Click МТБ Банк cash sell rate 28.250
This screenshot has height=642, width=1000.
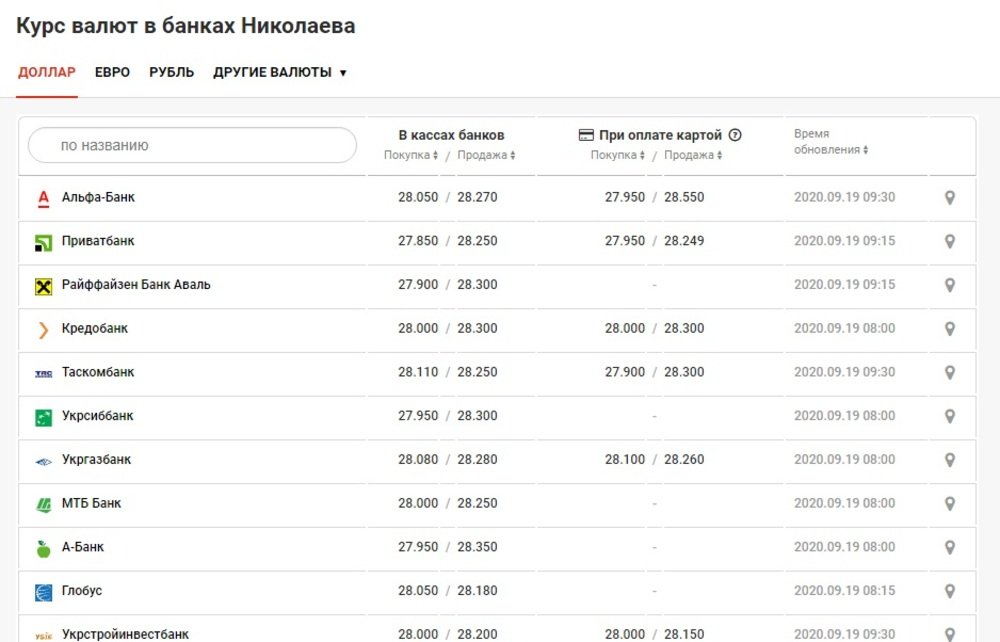point(477,503)
